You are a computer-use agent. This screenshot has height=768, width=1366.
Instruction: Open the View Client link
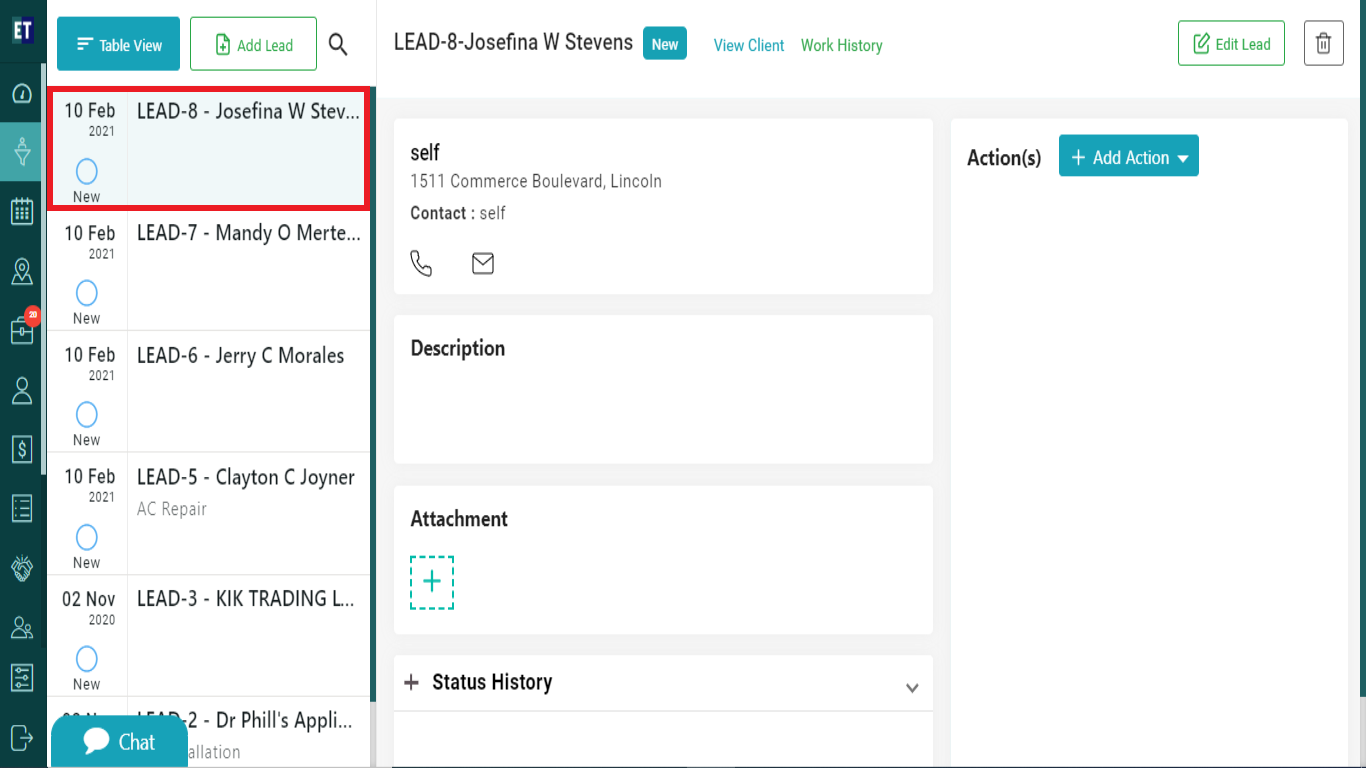tap(749, 45)
